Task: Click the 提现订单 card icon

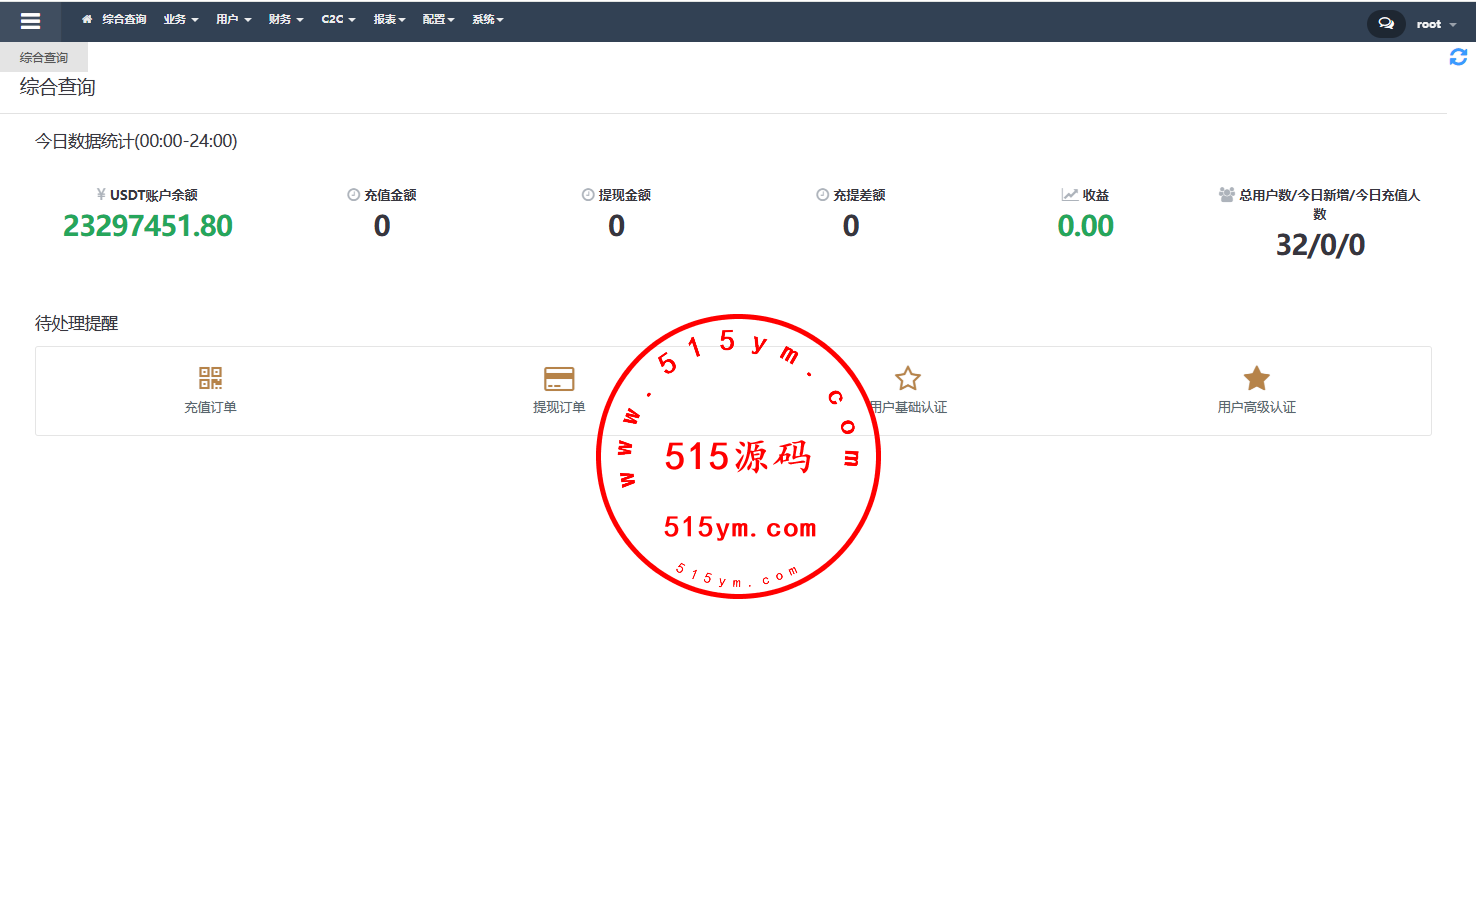Action: point(559,378)
